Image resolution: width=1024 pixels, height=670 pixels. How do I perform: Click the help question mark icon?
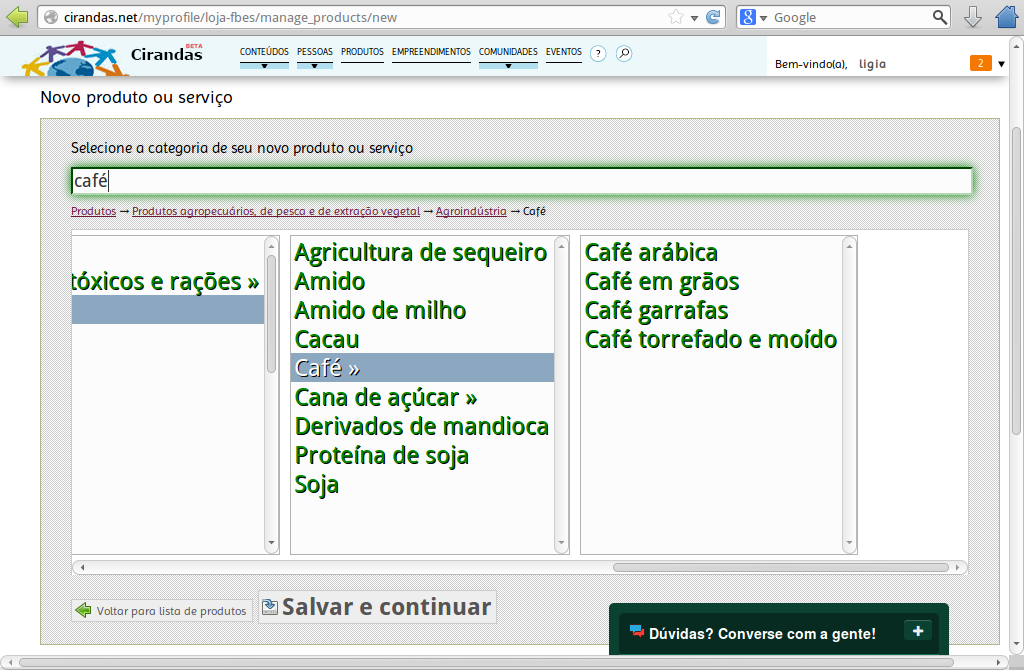click(598, 54)
